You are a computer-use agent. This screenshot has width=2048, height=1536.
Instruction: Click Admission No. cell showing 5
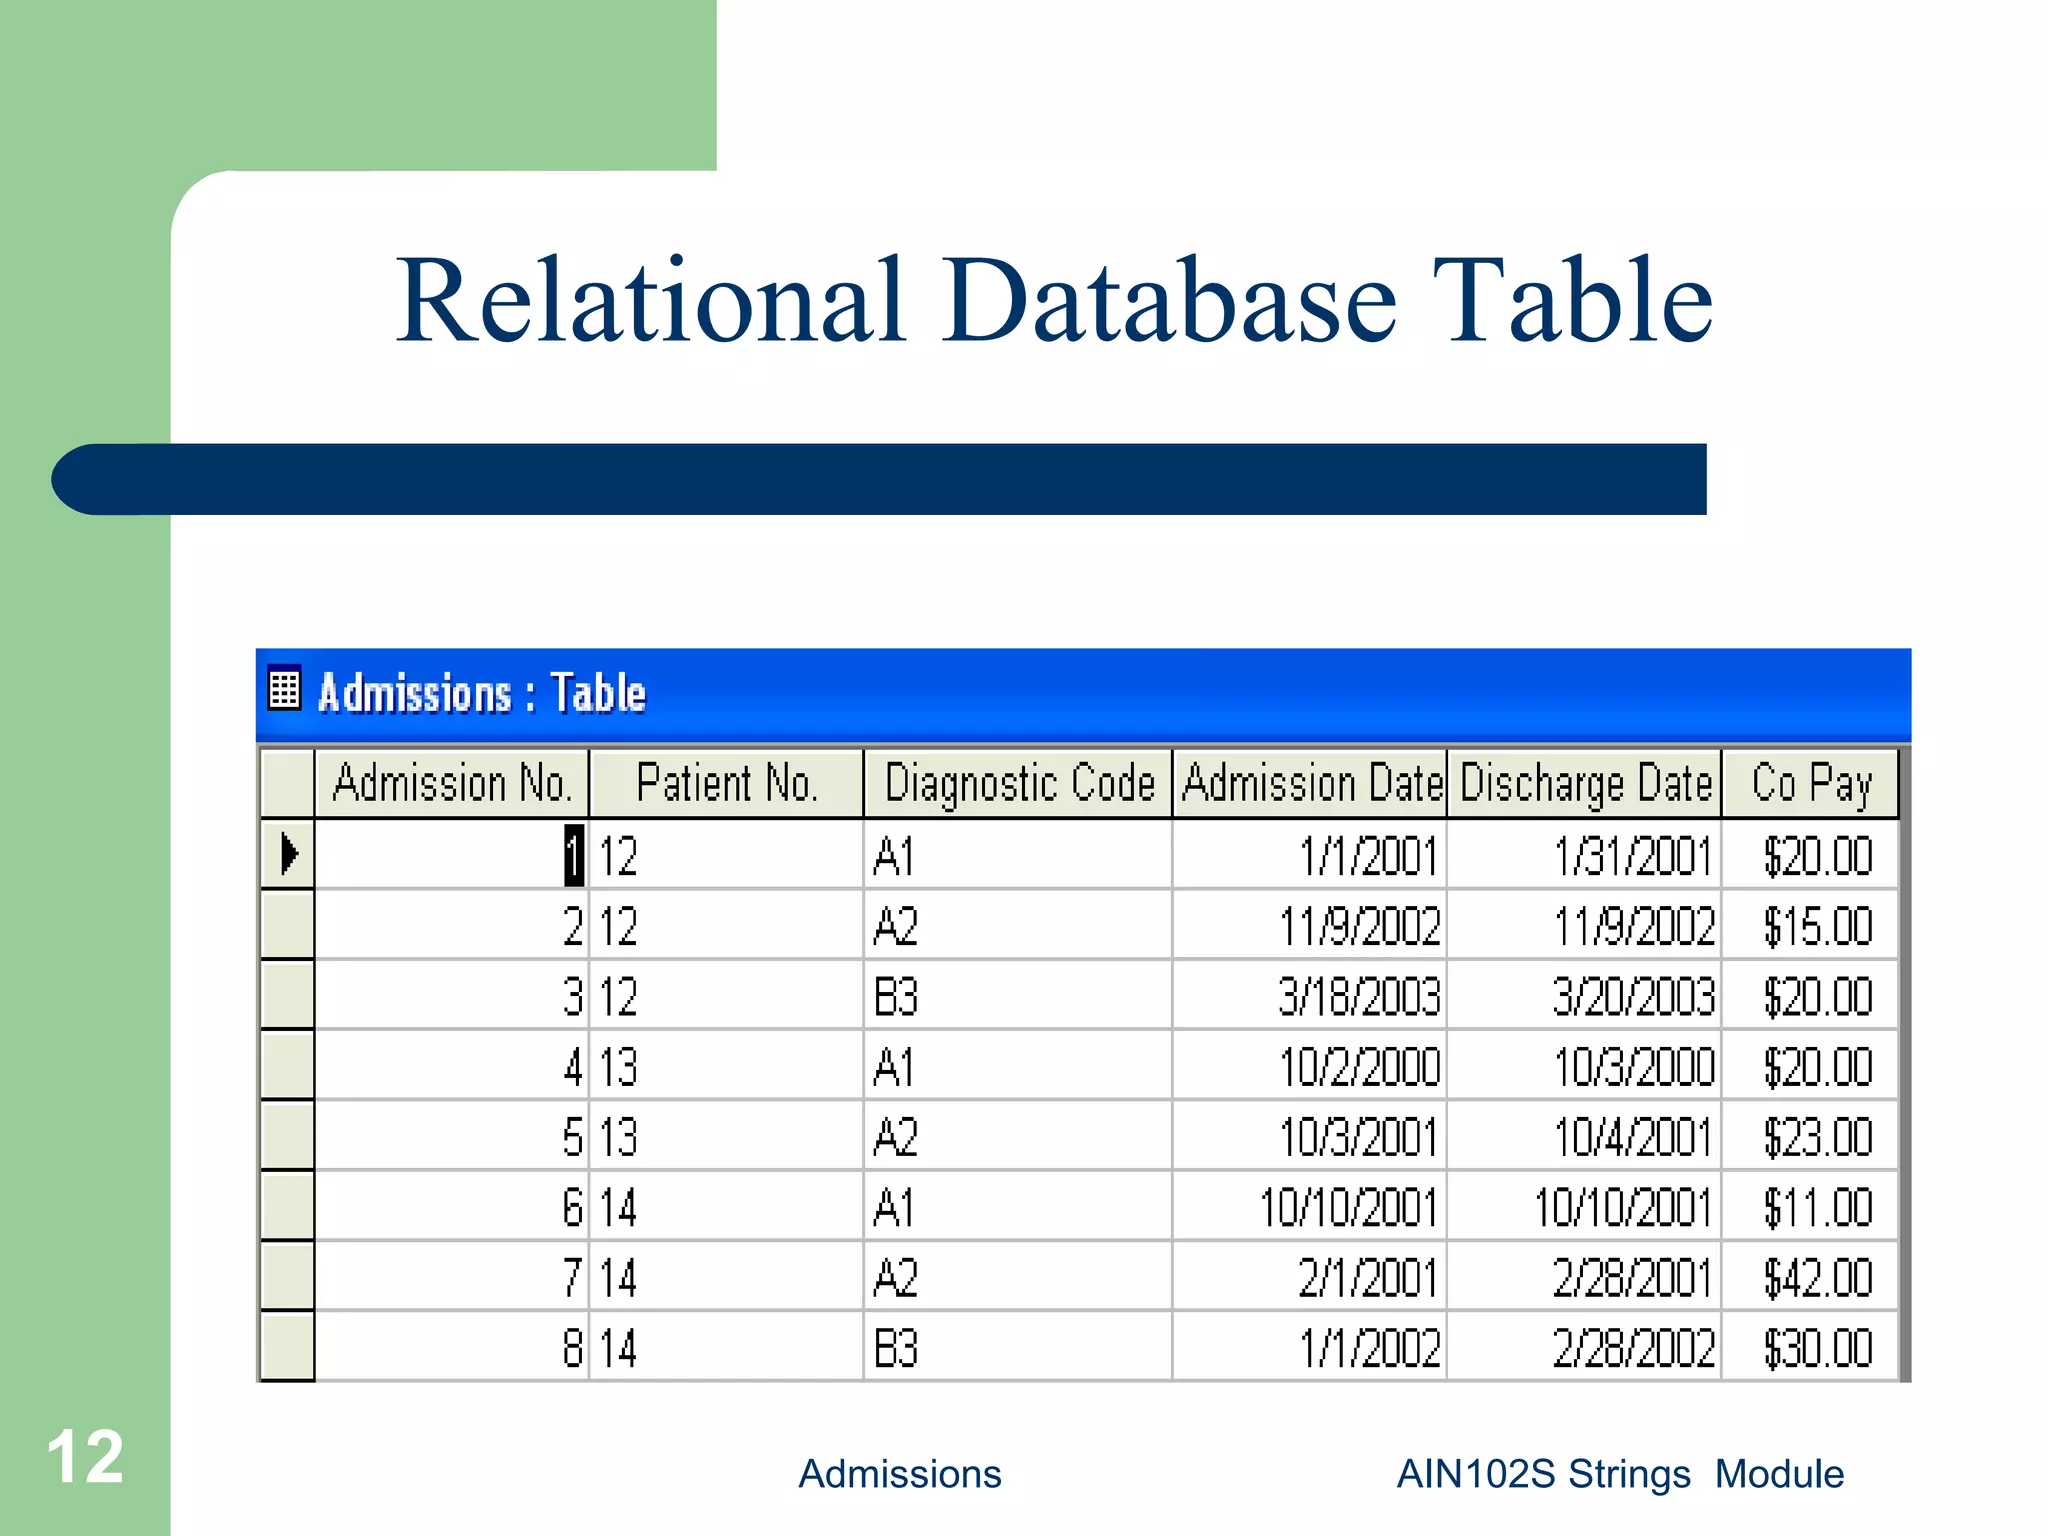452,1136
